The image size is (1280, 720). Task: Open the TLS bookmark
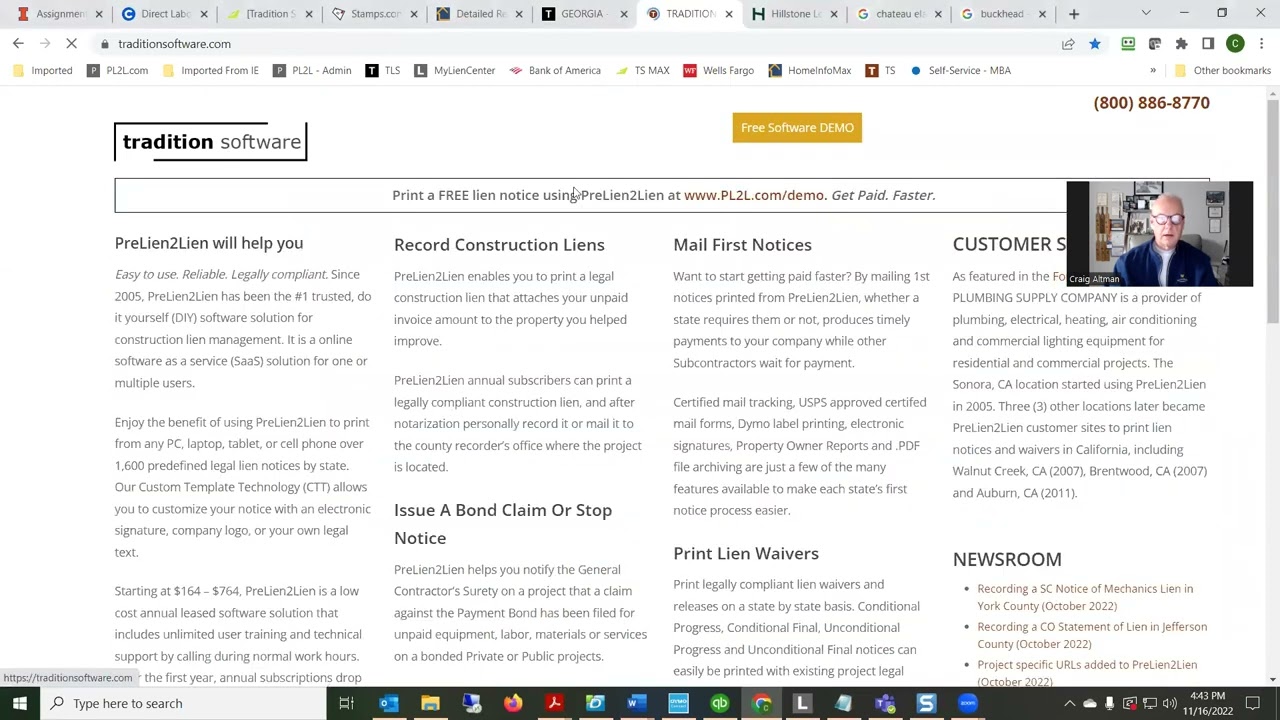pos(382,71)
